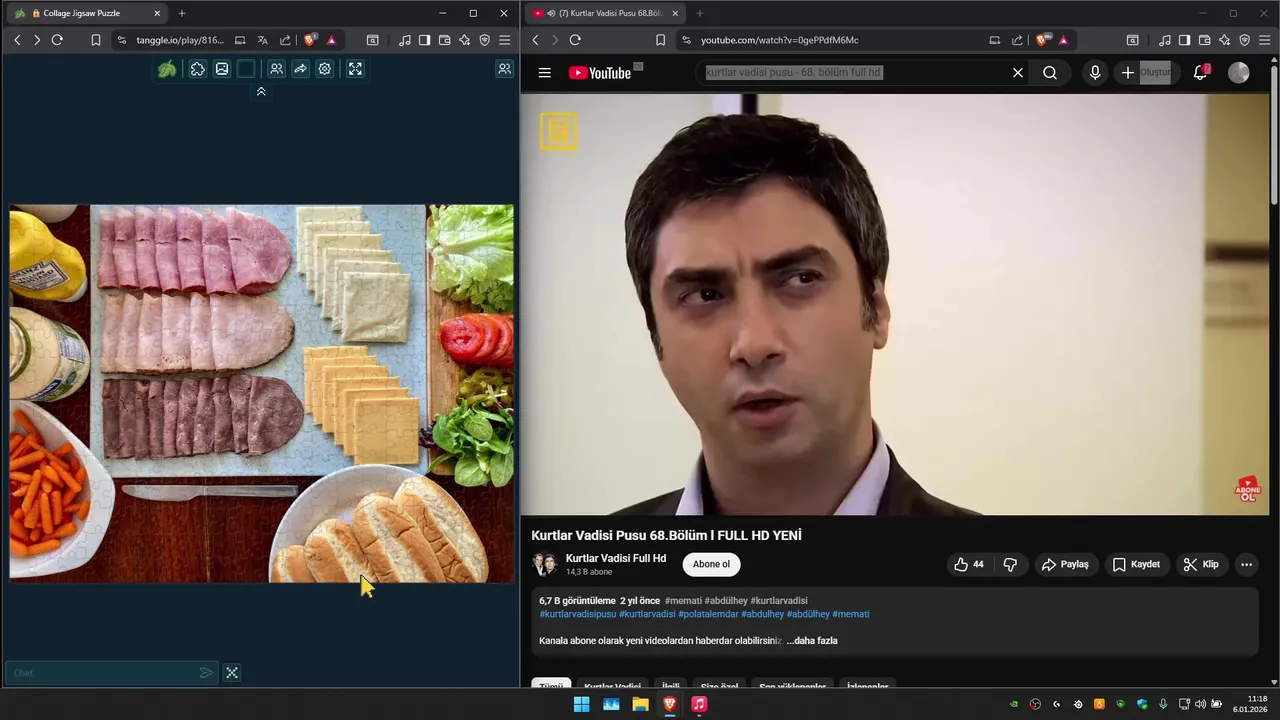Create a clip with Klip button
Screen dimensions: 1280x720
click(1201, 564)
